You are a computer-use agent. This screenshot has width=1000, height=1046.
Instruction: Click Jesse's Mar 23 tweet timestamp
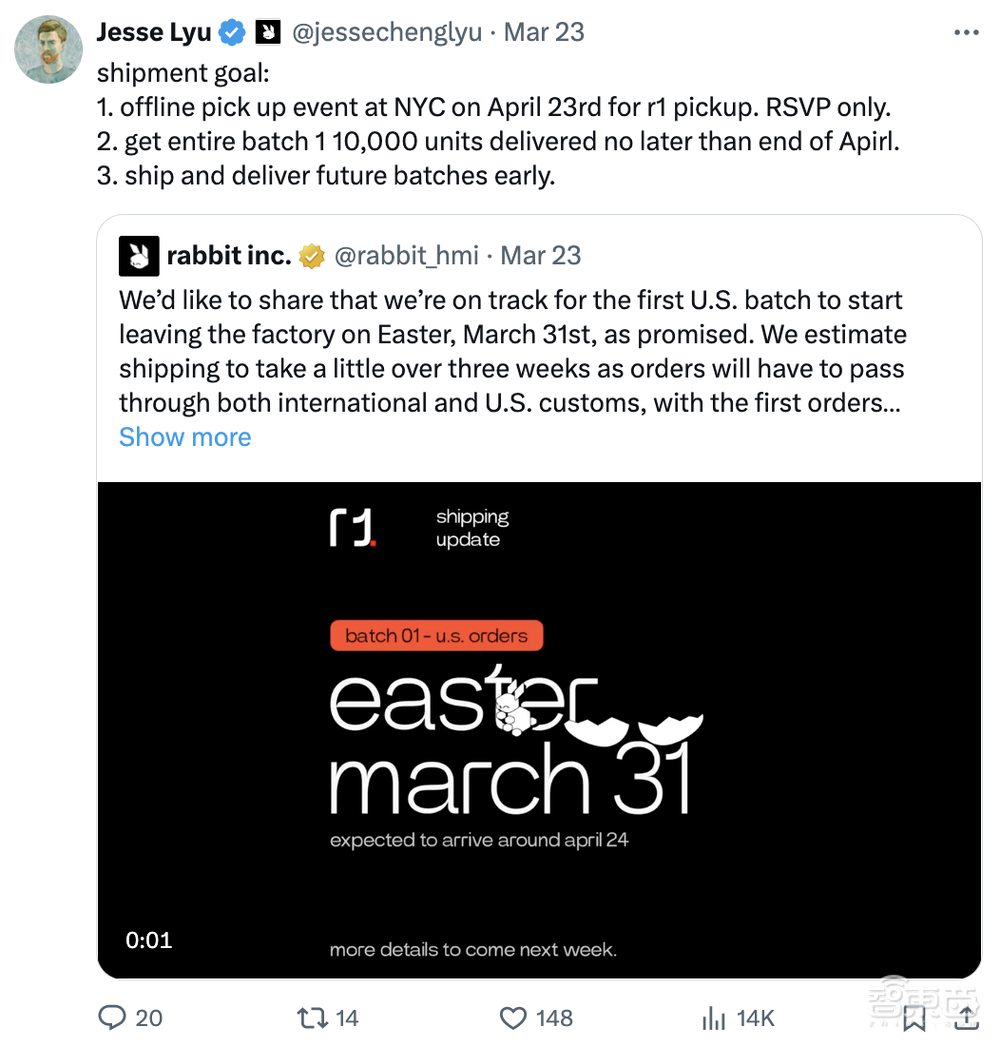pos(544,32)
